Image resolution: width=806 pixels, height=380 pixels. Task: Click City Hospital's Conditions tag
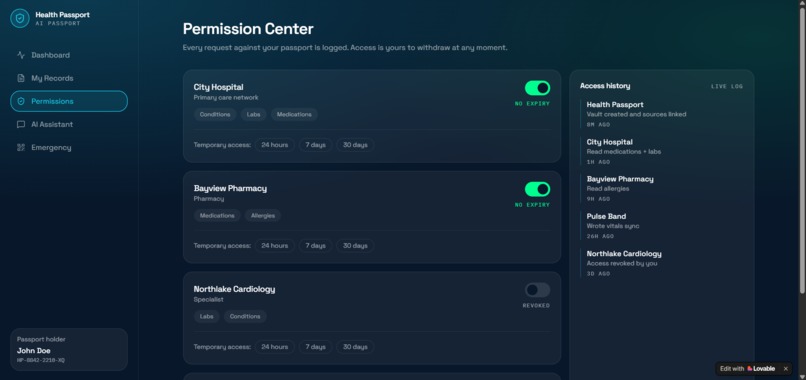[x=215, y=115]
